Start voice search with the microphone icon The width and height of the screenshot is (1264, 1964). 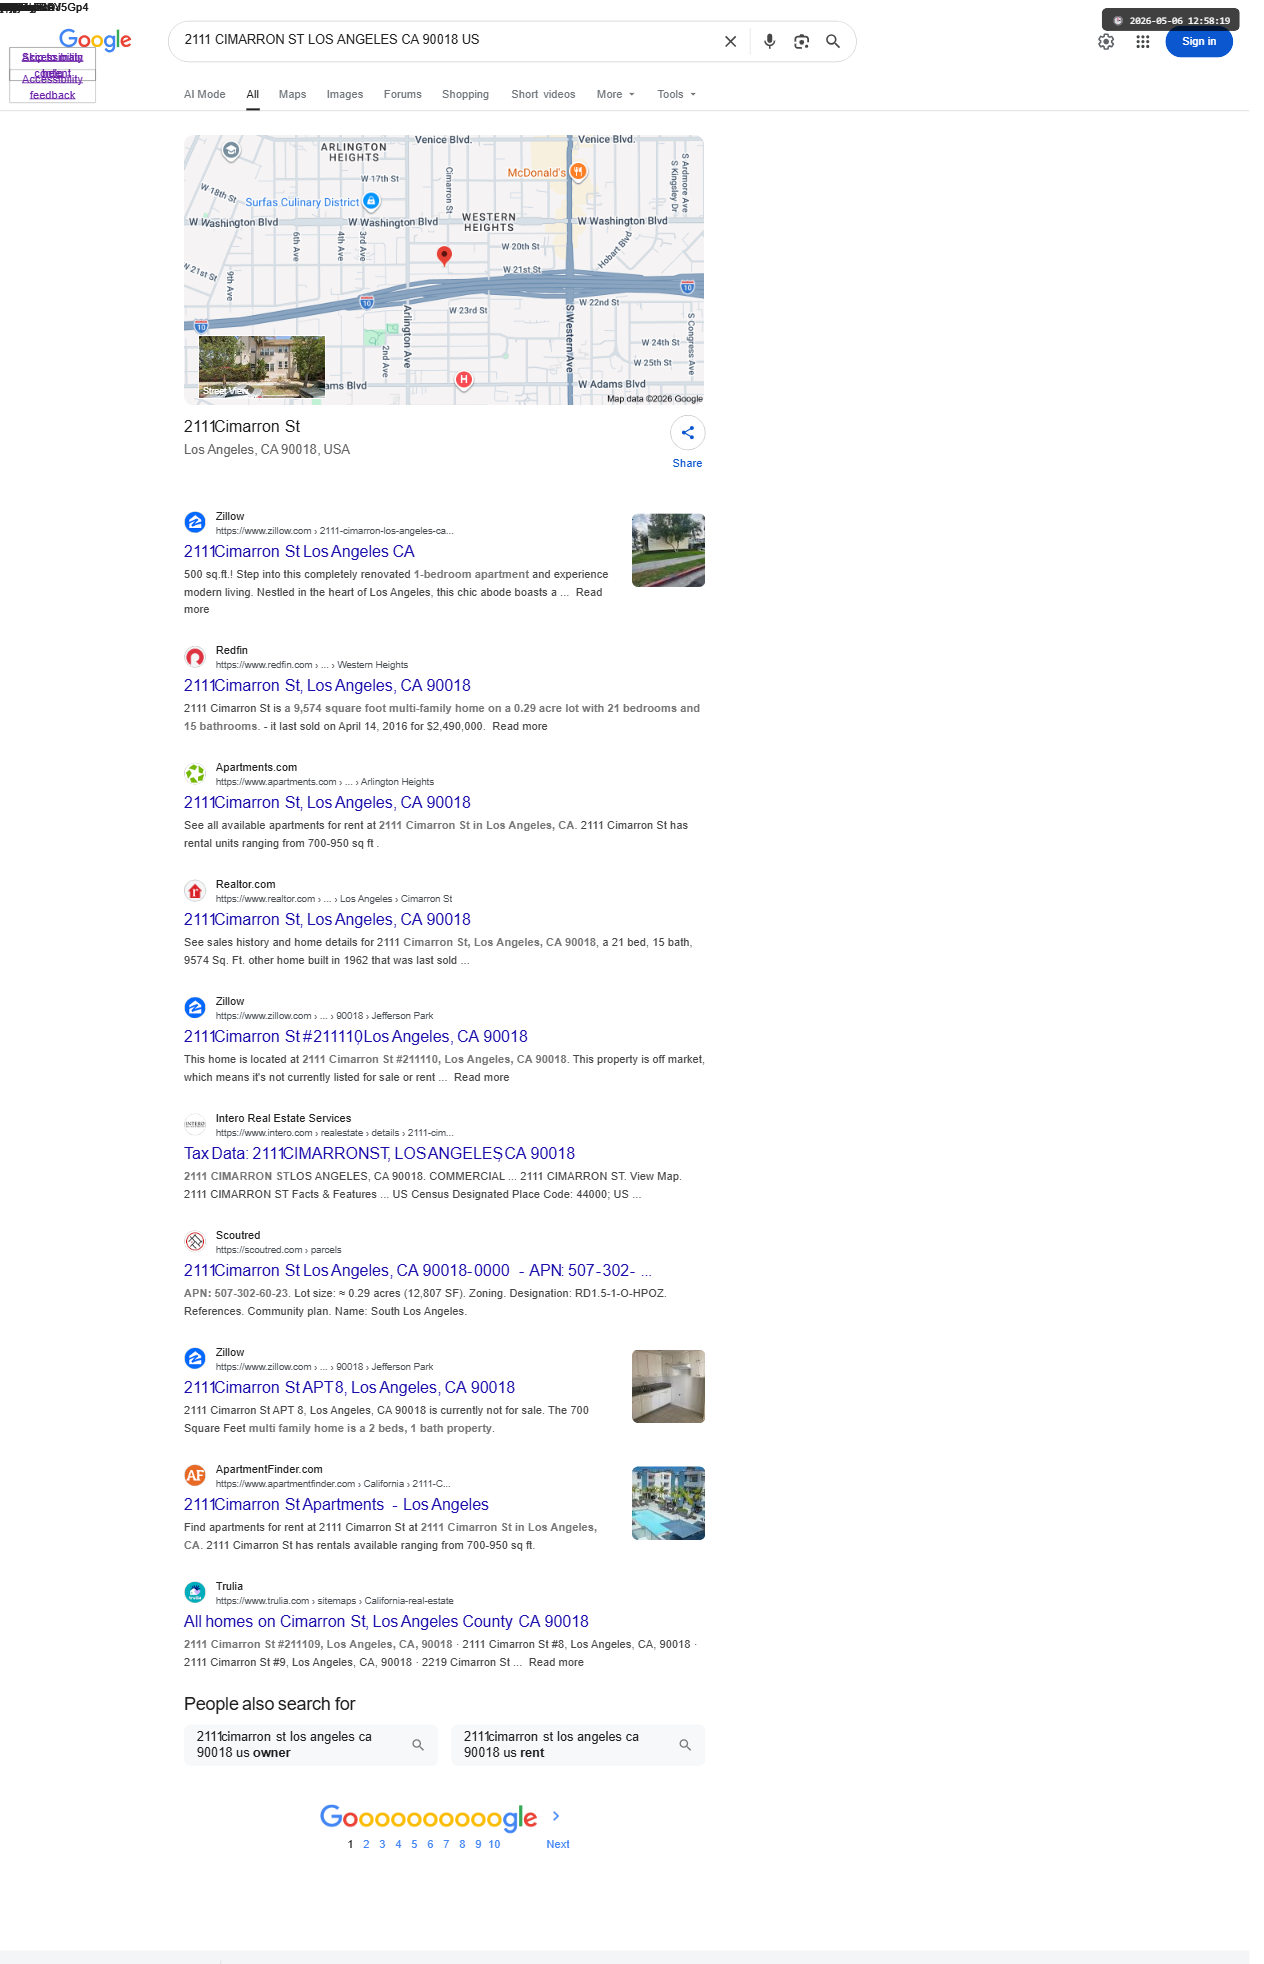point(769,42)
